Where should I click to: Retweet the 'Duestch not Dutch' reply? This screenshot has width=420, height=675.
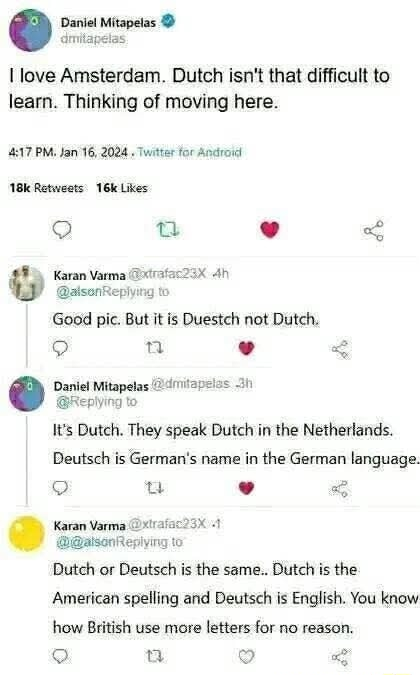(x=155, y=347)
